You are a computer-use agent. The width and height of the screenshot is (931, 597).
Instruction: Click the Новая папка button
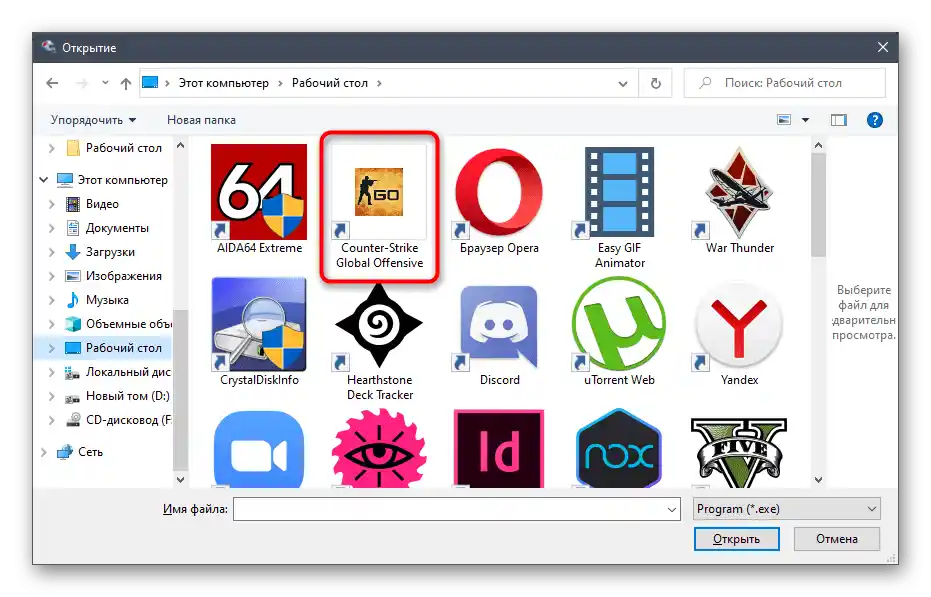point(201,120)
